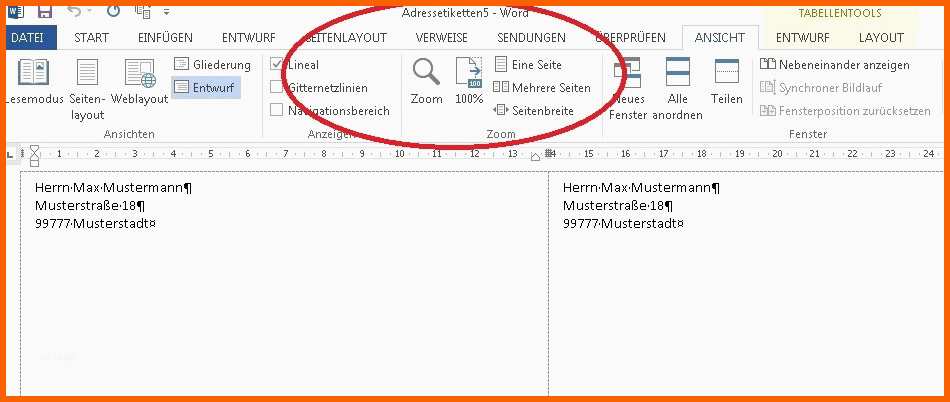Viewport: 950px width, 402px height.
Task: Open the Tabellentools LAYOUT tab
Action: [882, 38]
